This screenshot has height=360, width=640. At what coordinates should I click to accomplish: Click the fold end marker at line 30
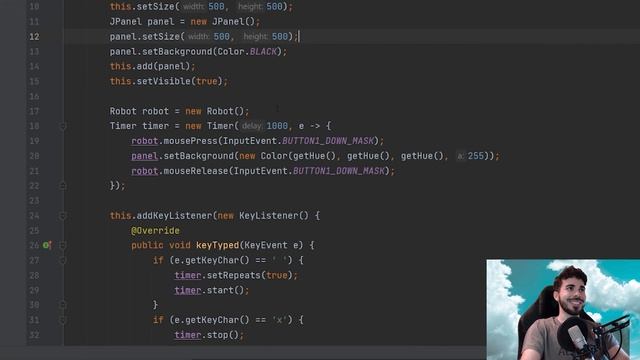pos(63,305)
